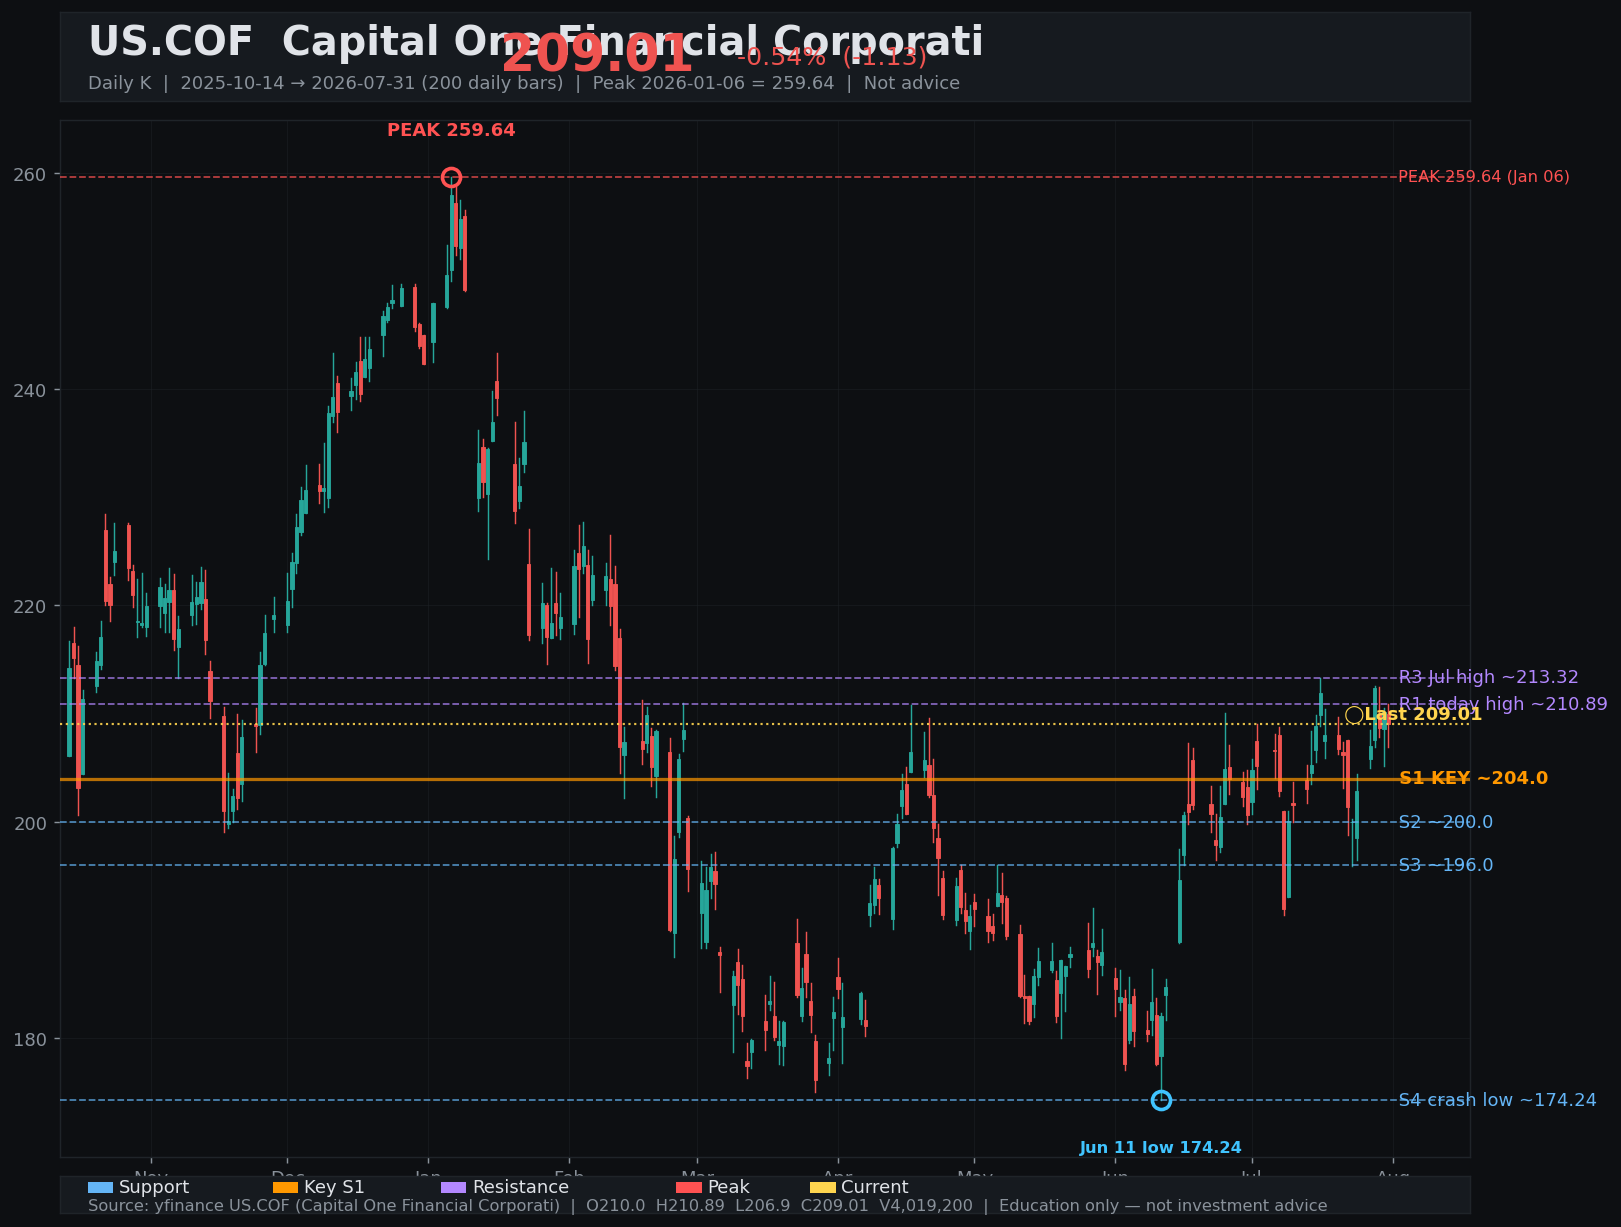Click the US.COF ticker title
This screenshot has height=1227, width=1621.
[x=170, y=42]
